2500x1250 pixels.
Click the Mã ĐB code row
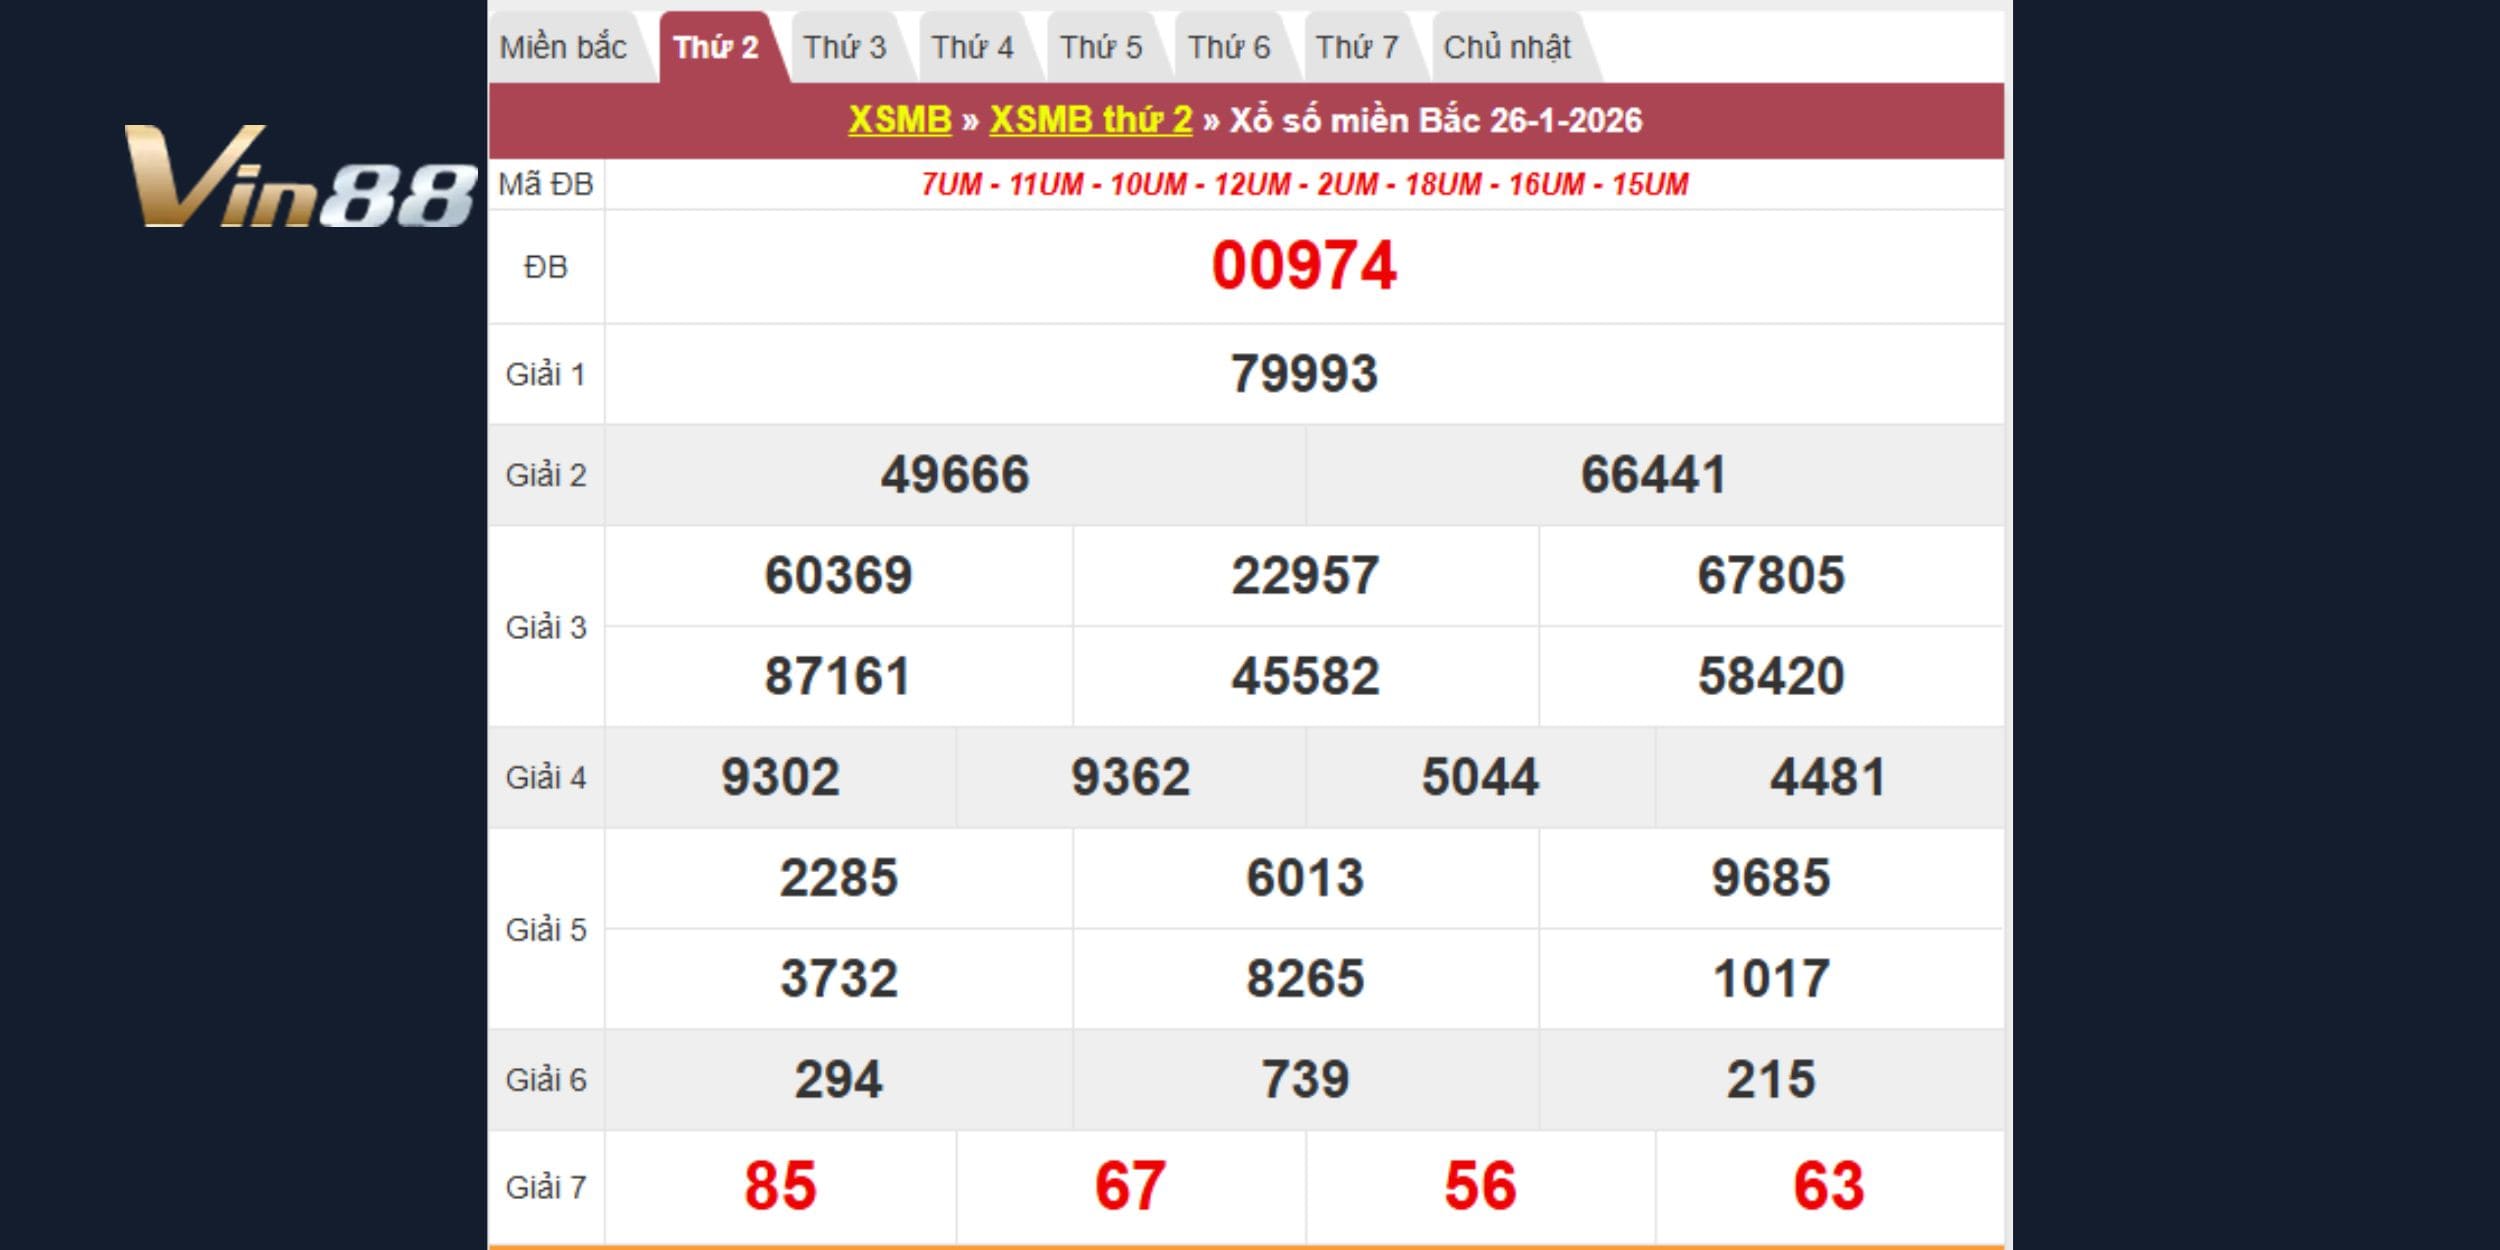pos(1303,184)
